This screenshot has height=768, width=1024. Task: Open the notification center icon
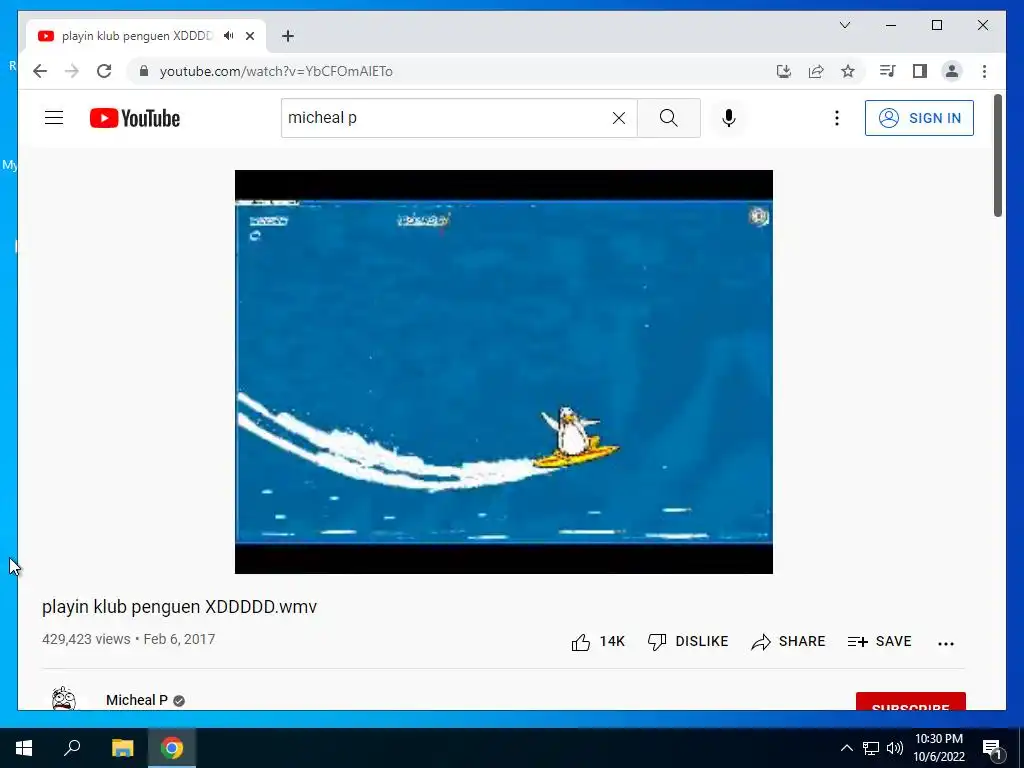tap(992, 748)
